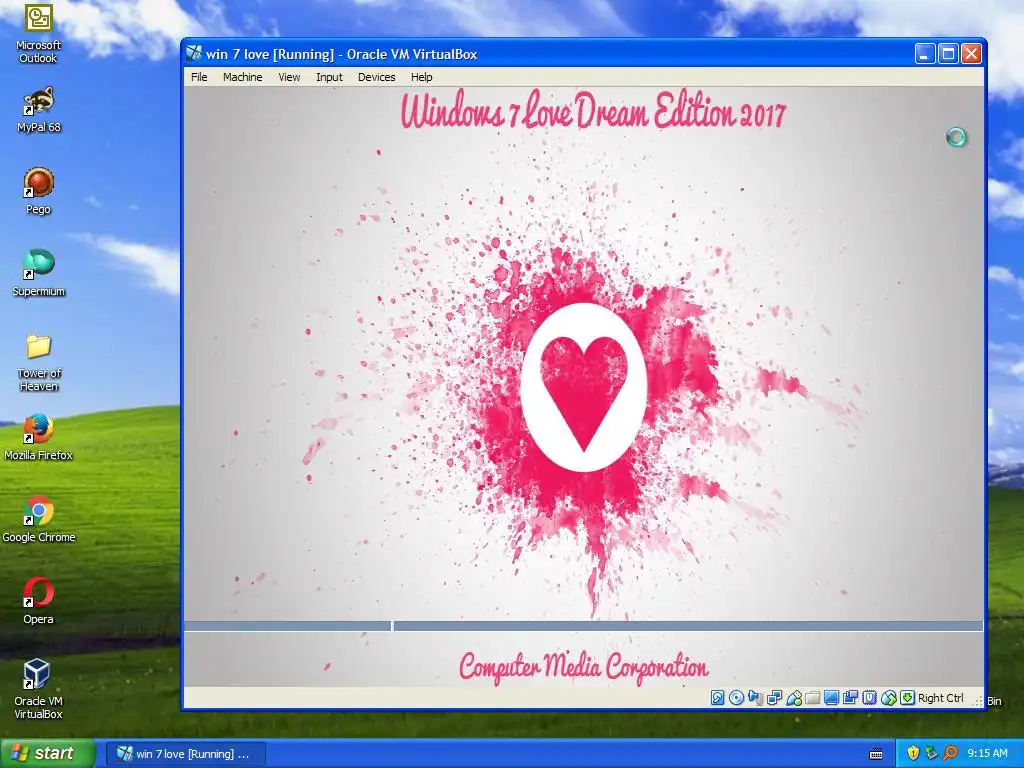Open the Help menu in VirtualBox
Image resolution: width=1024 pixels, height=768 pixels.
(x=421, y=77)
